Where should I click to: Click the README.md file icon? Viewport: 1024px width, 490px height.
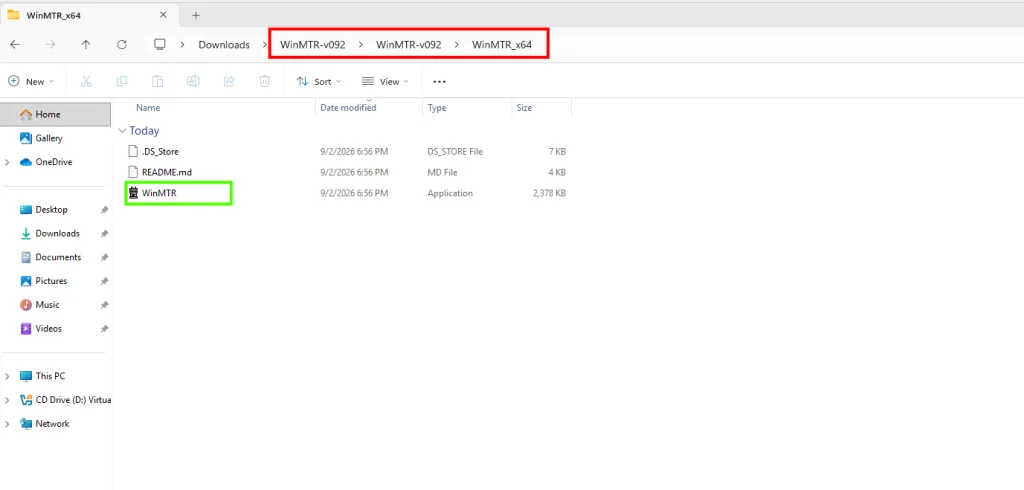pyautogui.click(x=134, y=172)
